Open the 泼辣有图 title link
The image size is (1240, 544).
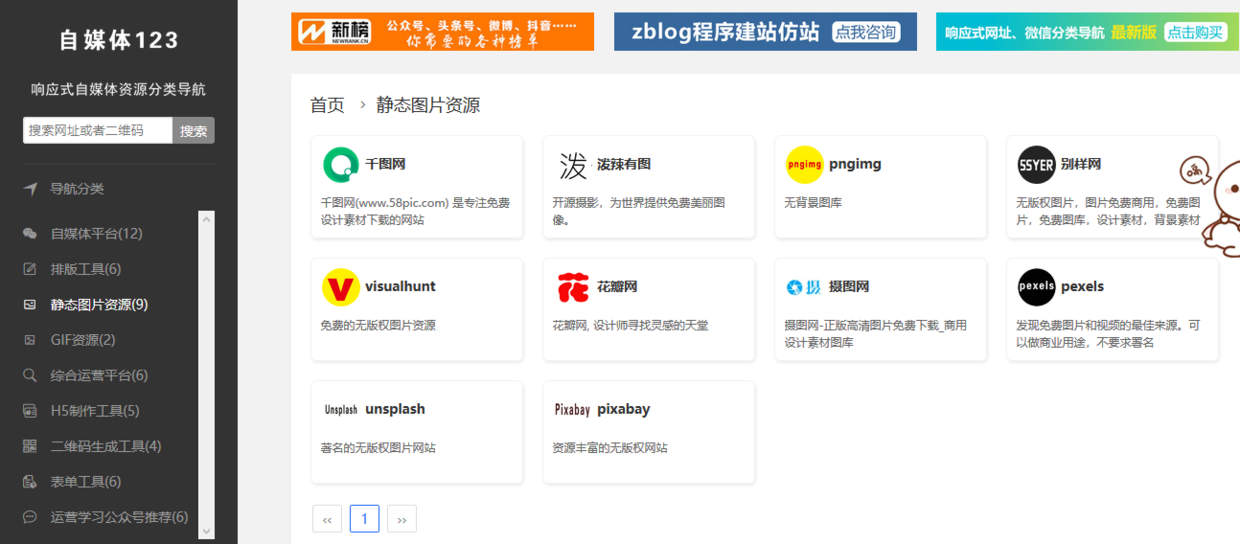pos(624,164)
